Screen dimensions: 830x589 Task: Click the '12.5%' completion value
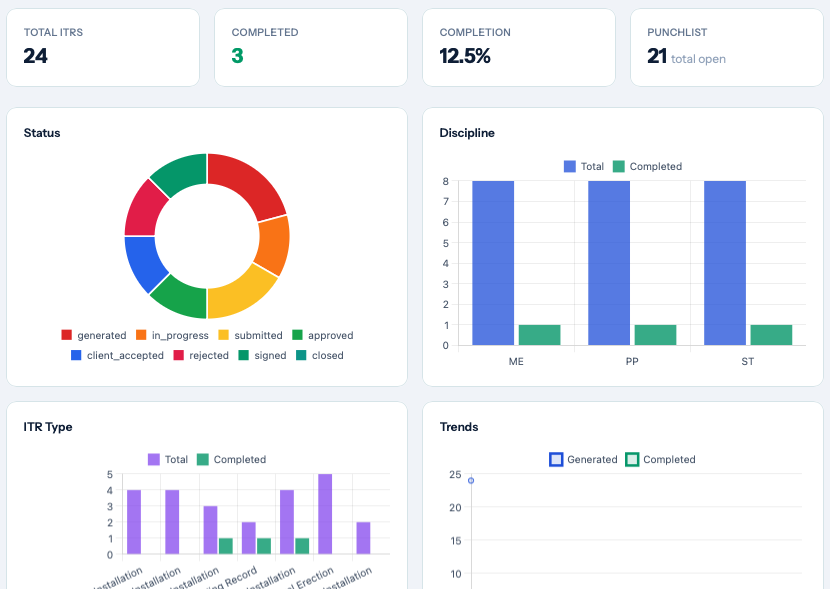[x=465, y=56]
